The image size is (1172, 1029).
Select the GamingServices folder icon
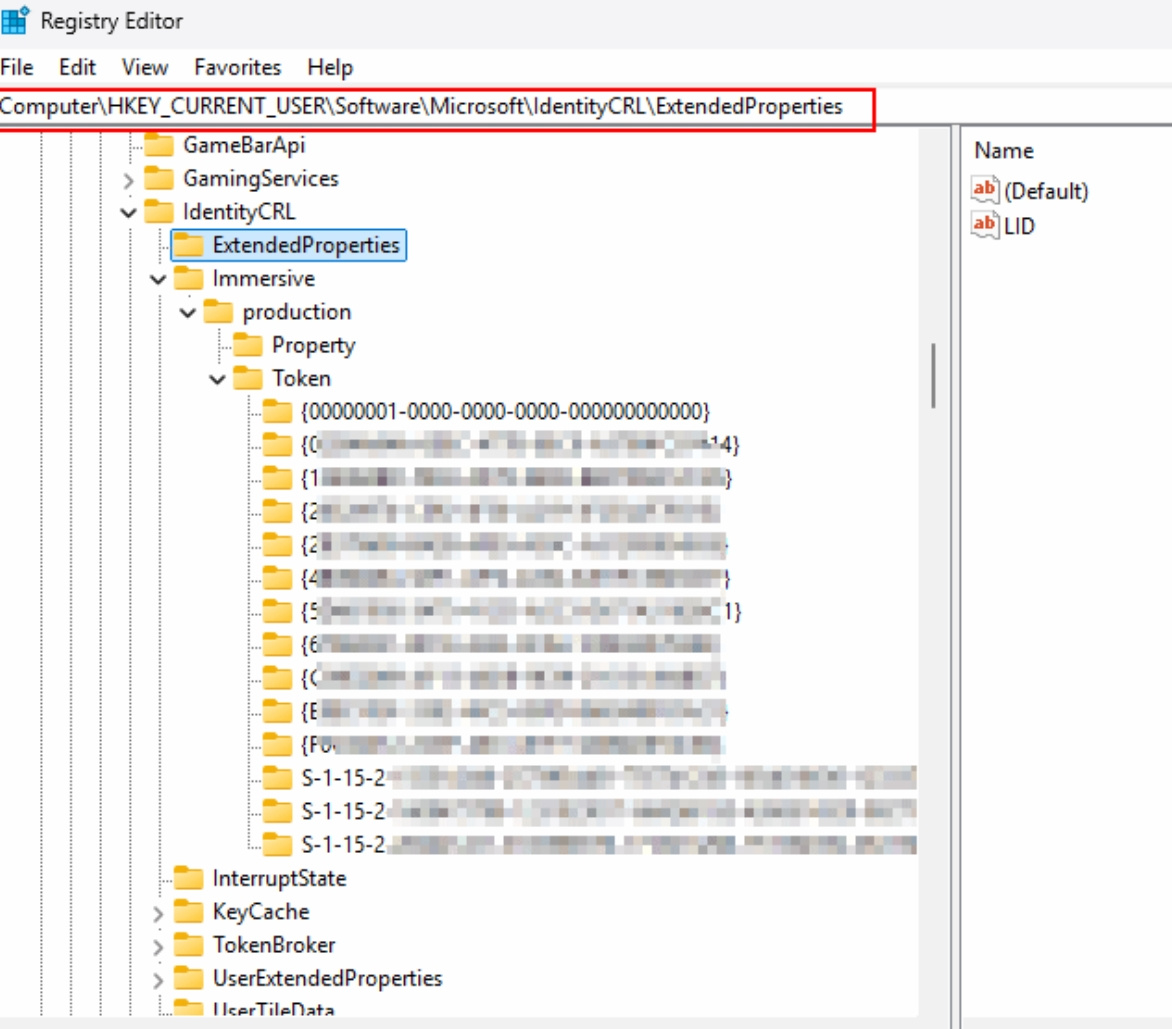click(158, 179)
